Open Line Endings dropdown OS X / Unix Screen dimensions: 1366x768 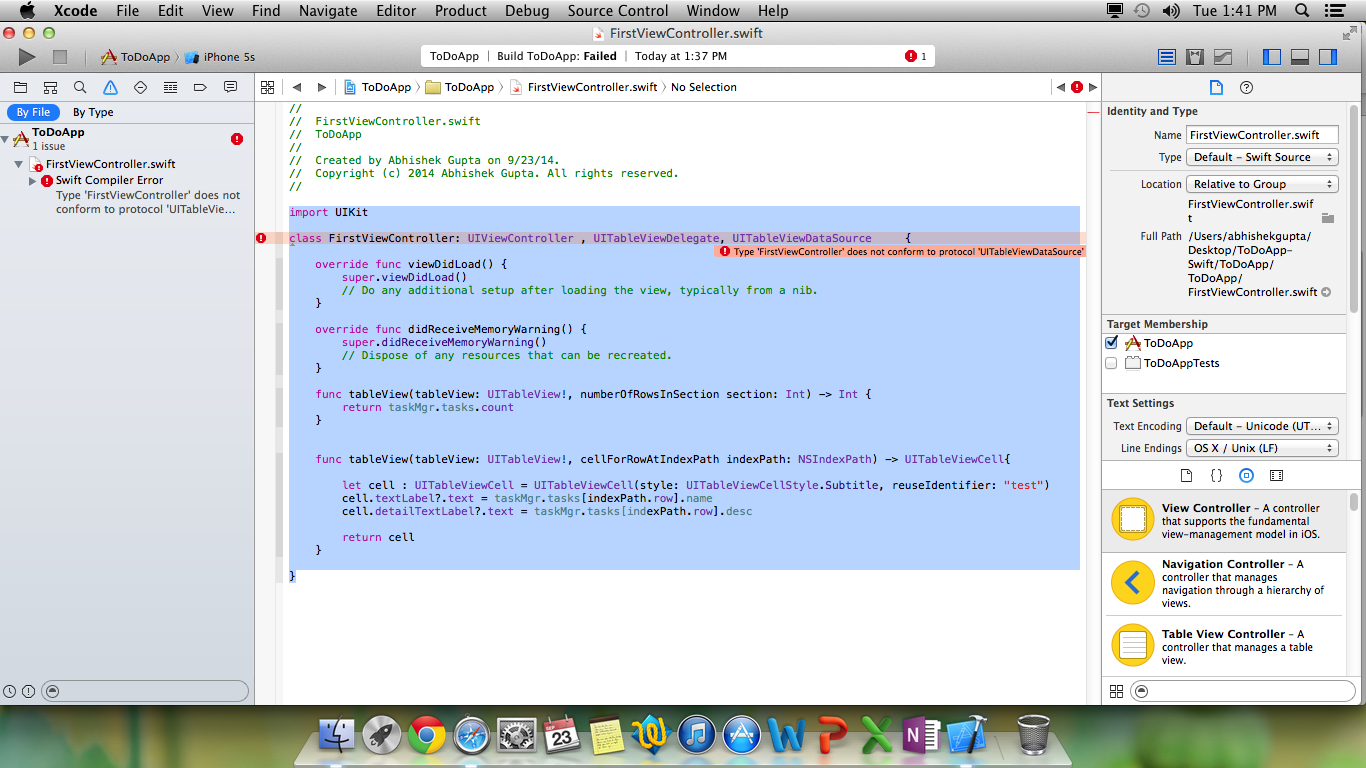click(x=1262, y=448)
